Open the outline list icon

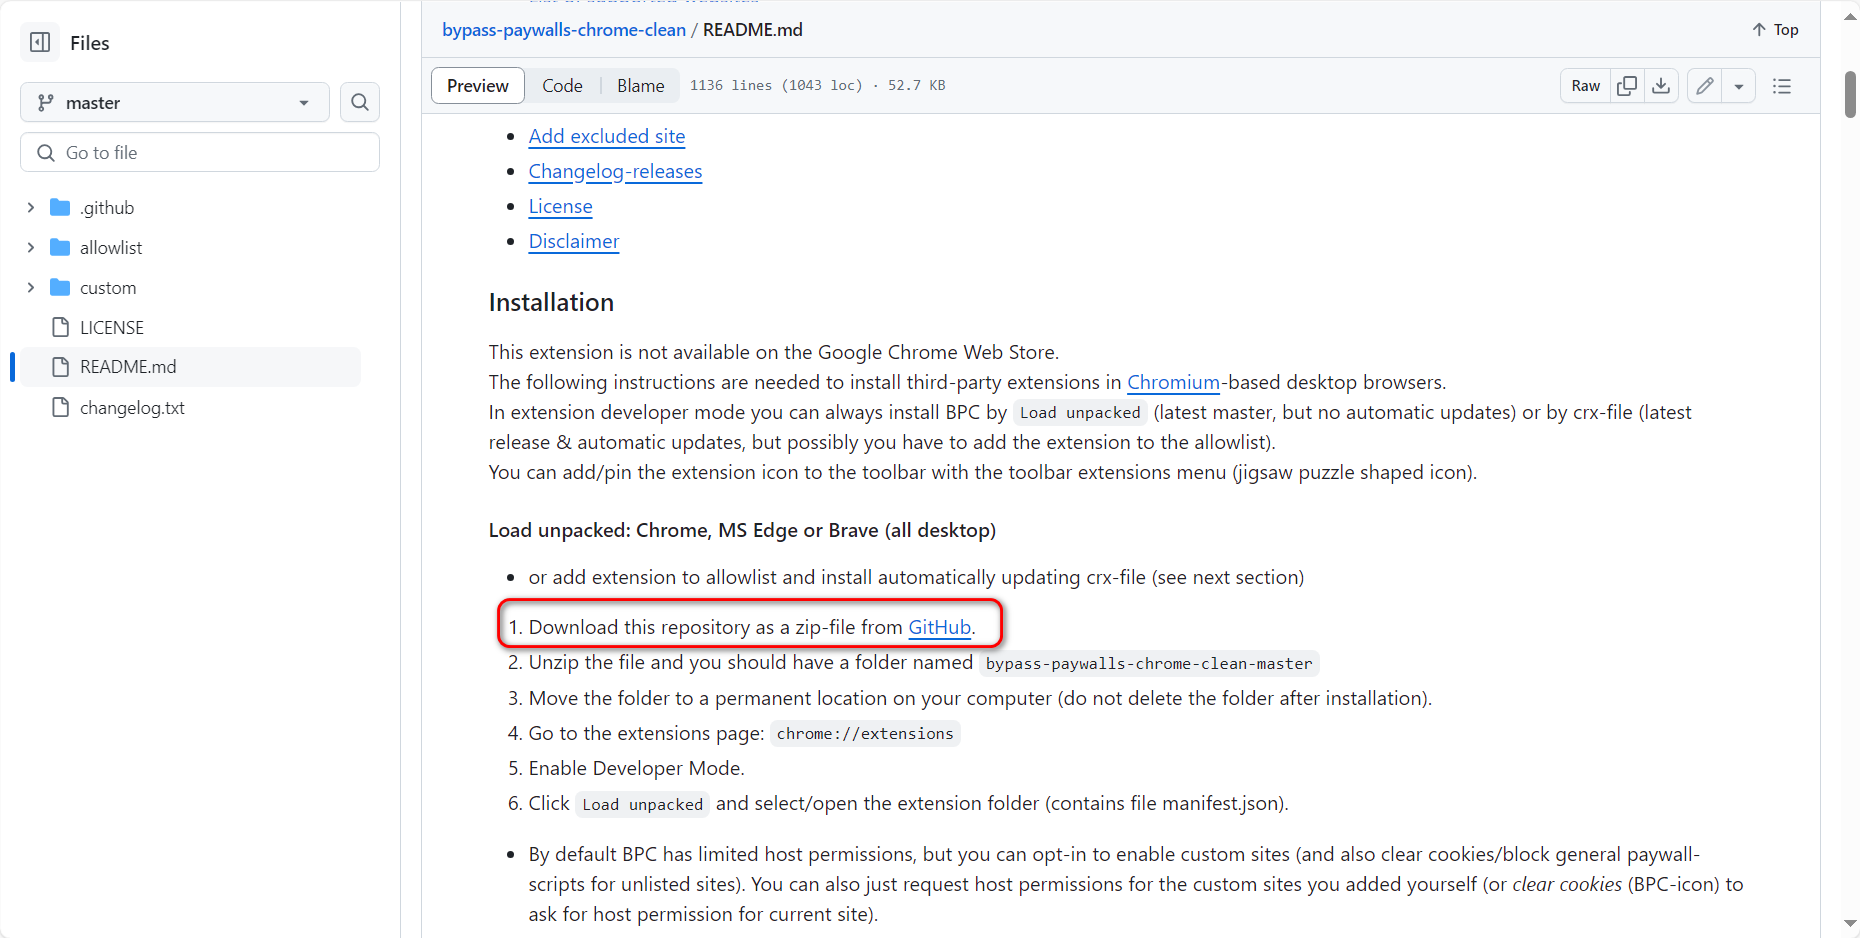coord(1782,86)
